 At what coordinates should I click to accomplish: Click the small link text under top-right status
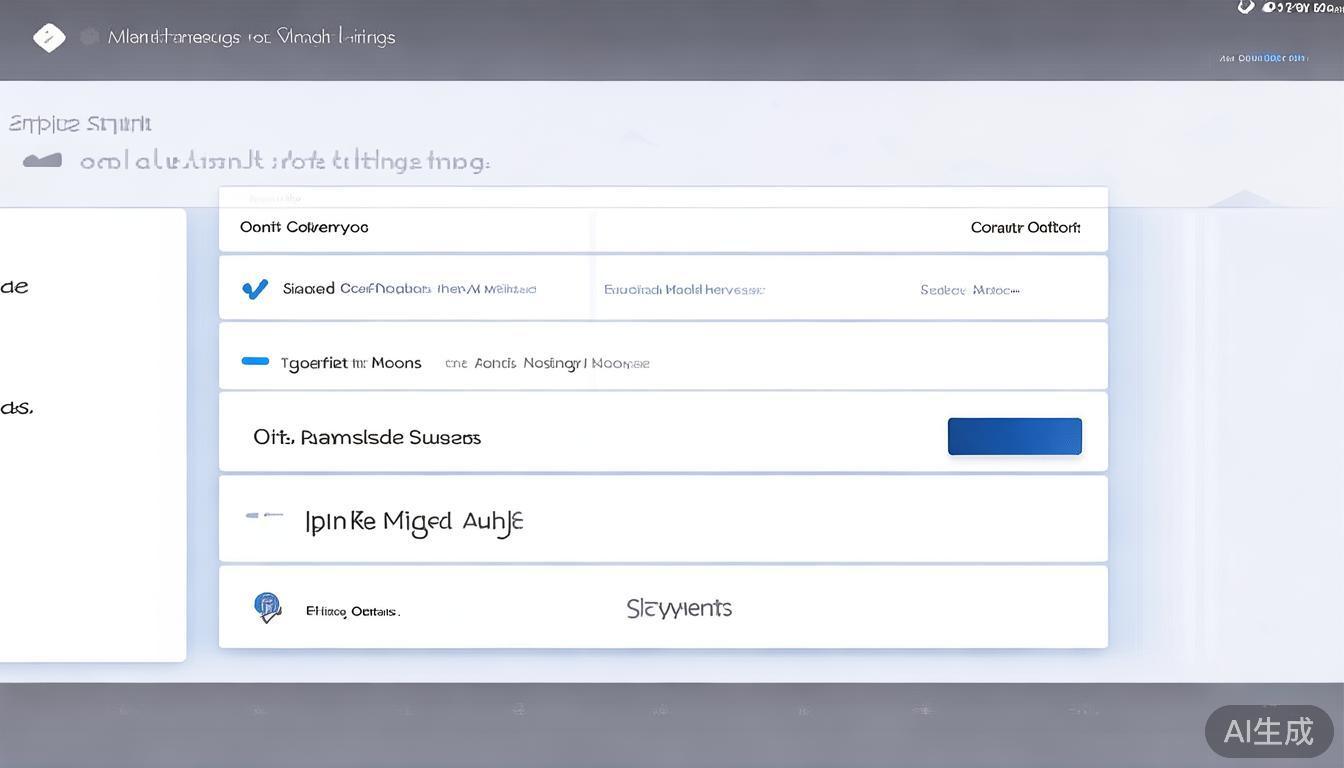coord(1263,58)
